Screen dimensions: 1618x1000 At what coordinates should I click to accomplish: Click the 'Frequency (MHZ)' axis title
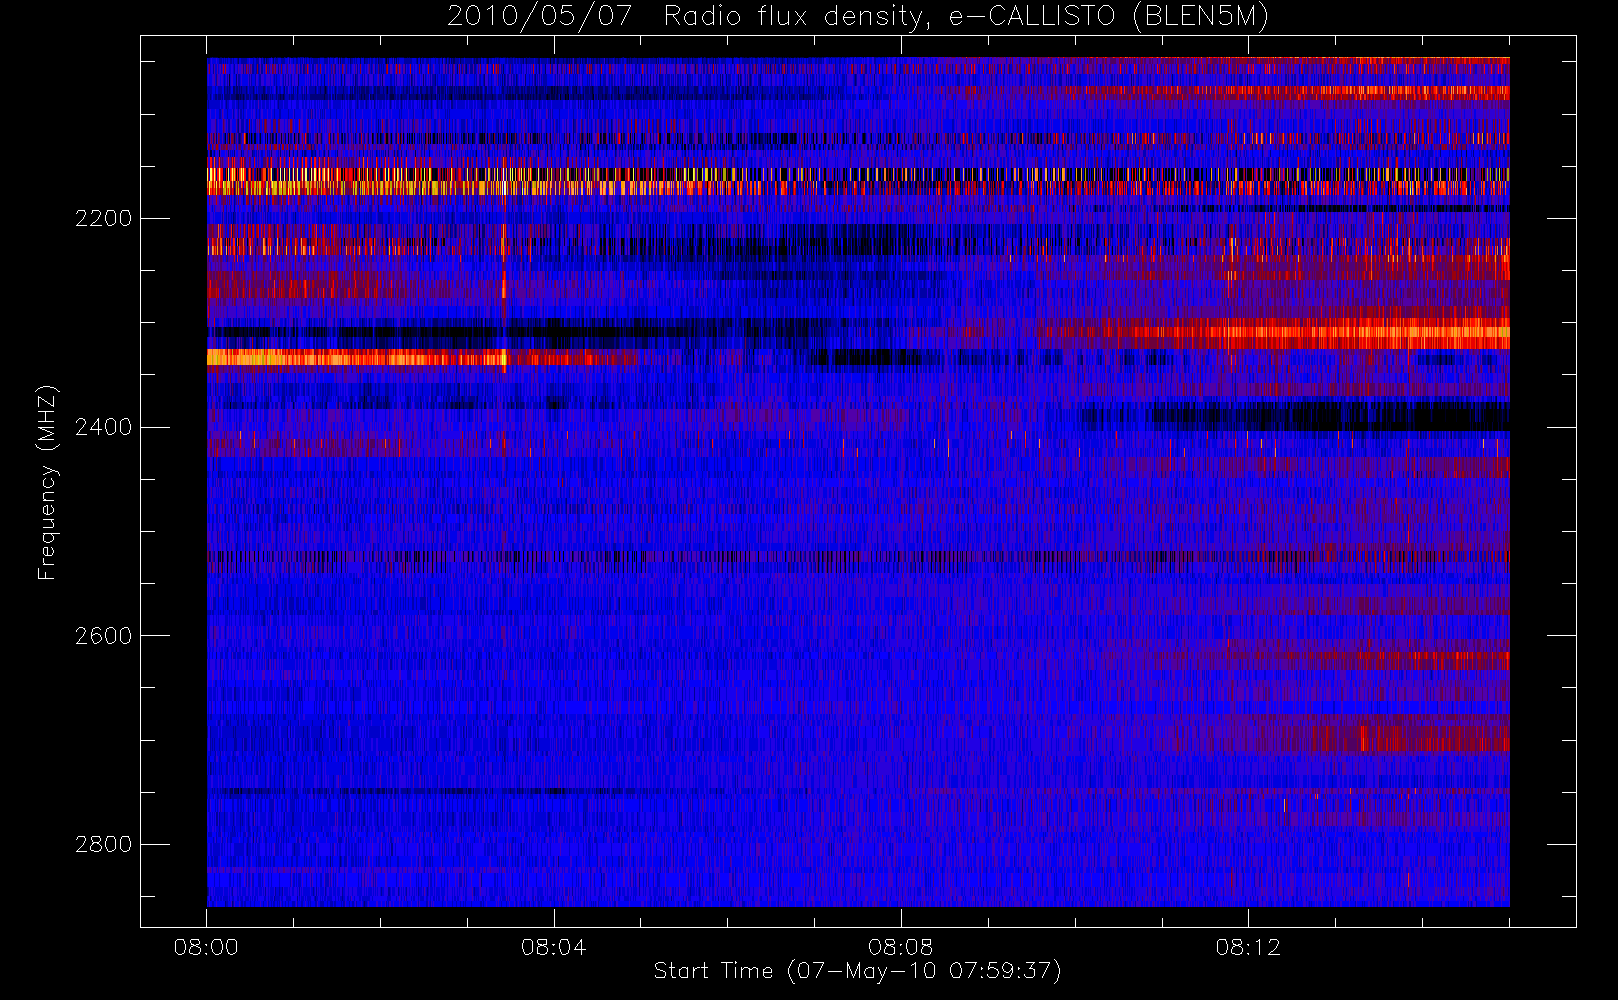point(47,482)
